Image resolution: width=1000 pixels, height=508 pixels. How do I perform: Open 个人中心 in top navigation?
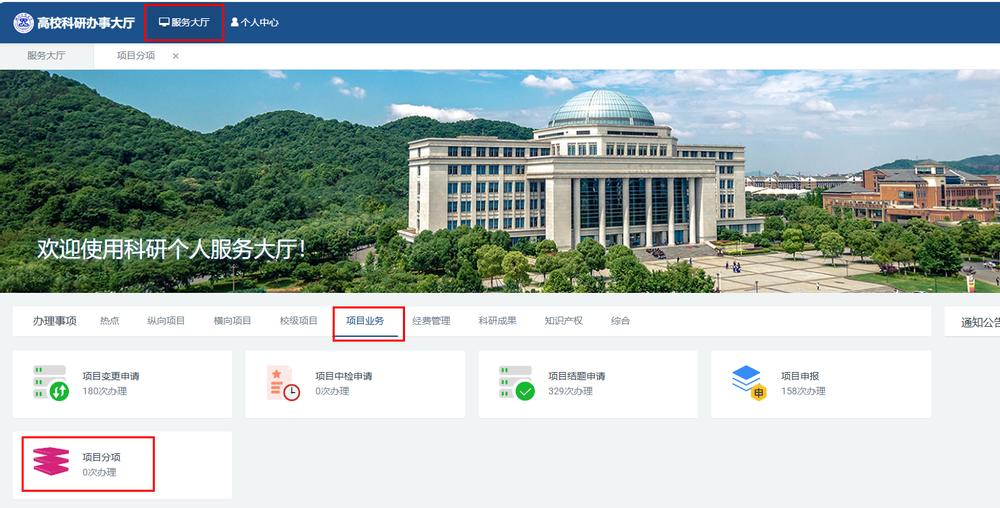click(x=254, y=22)
